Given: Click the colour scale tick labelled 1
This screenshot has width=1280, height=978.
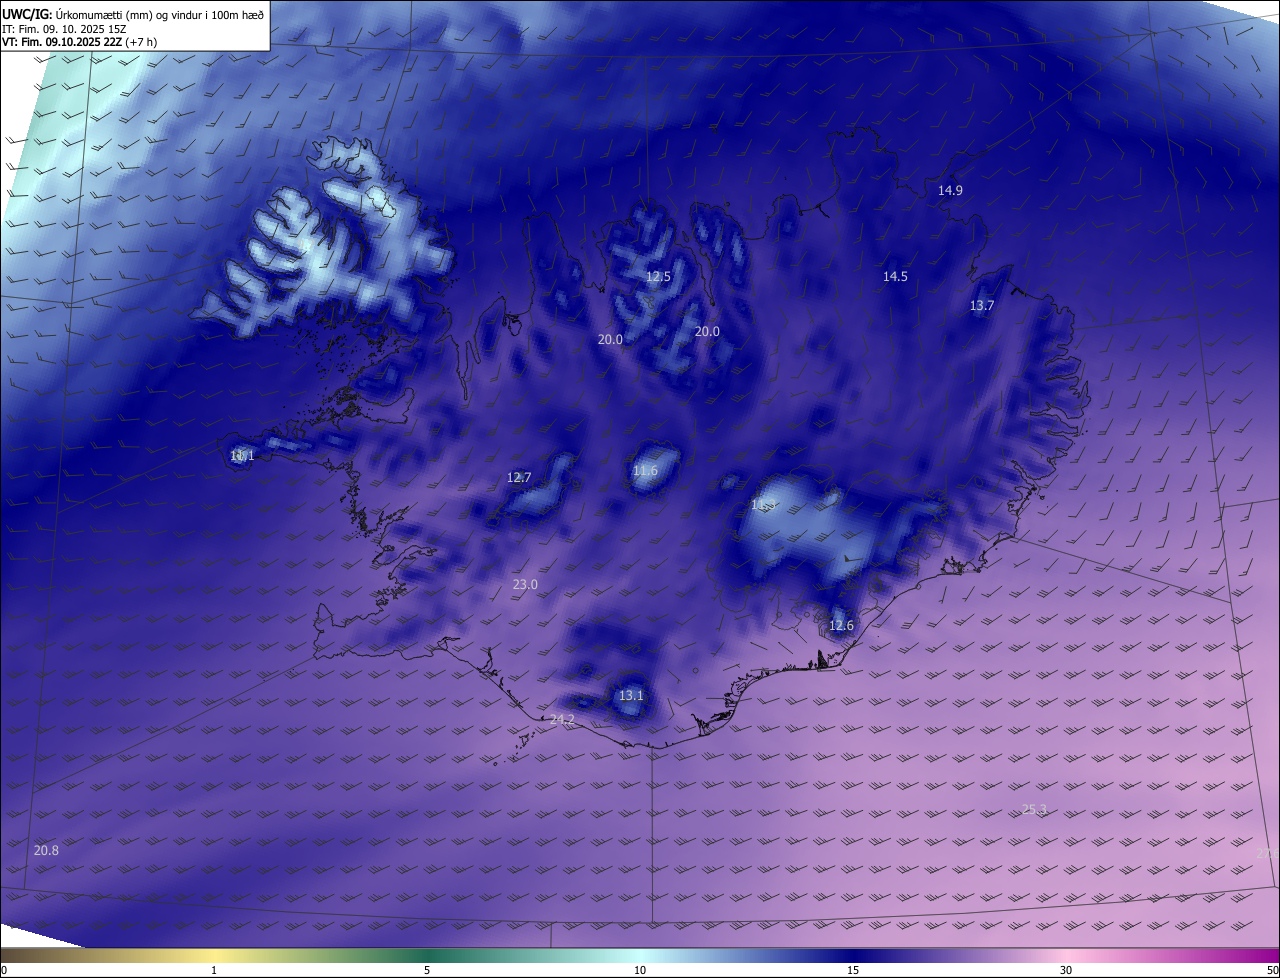Looking at the screenshot, I should pyautogui.click(x=214, y=970).
